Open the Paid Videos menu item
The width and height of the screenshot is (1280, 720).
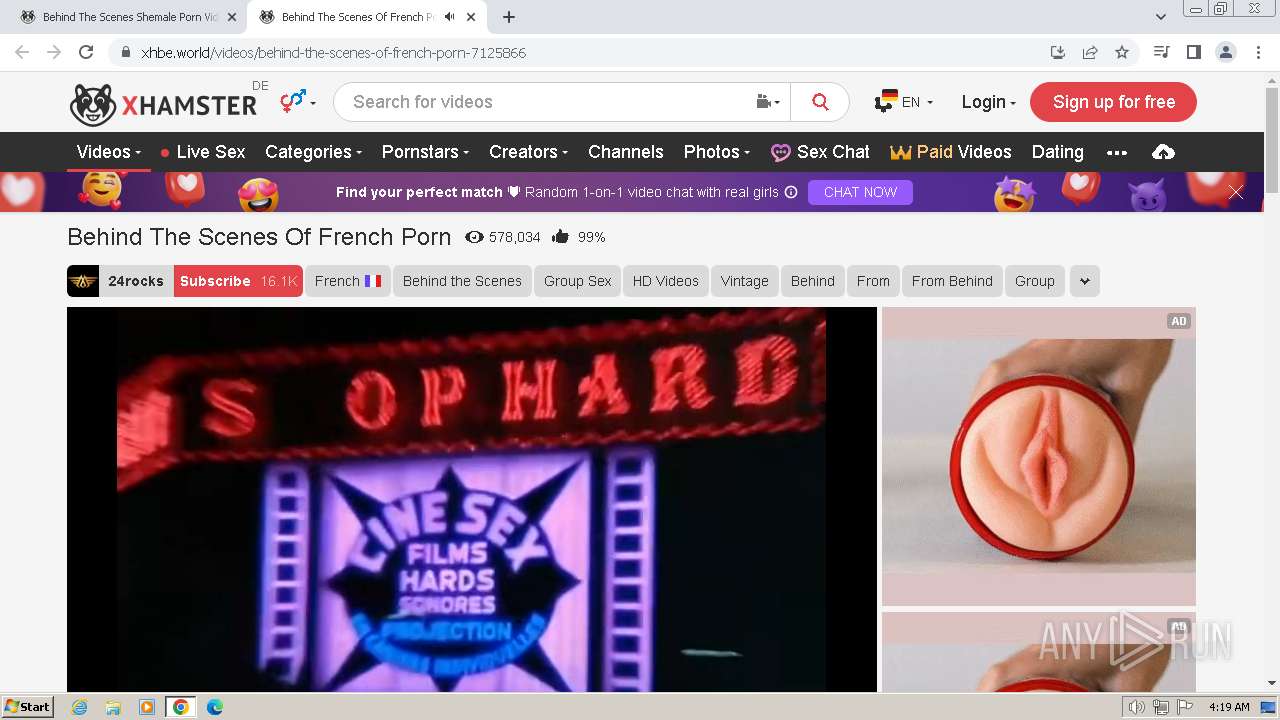[x=951, y=152]
